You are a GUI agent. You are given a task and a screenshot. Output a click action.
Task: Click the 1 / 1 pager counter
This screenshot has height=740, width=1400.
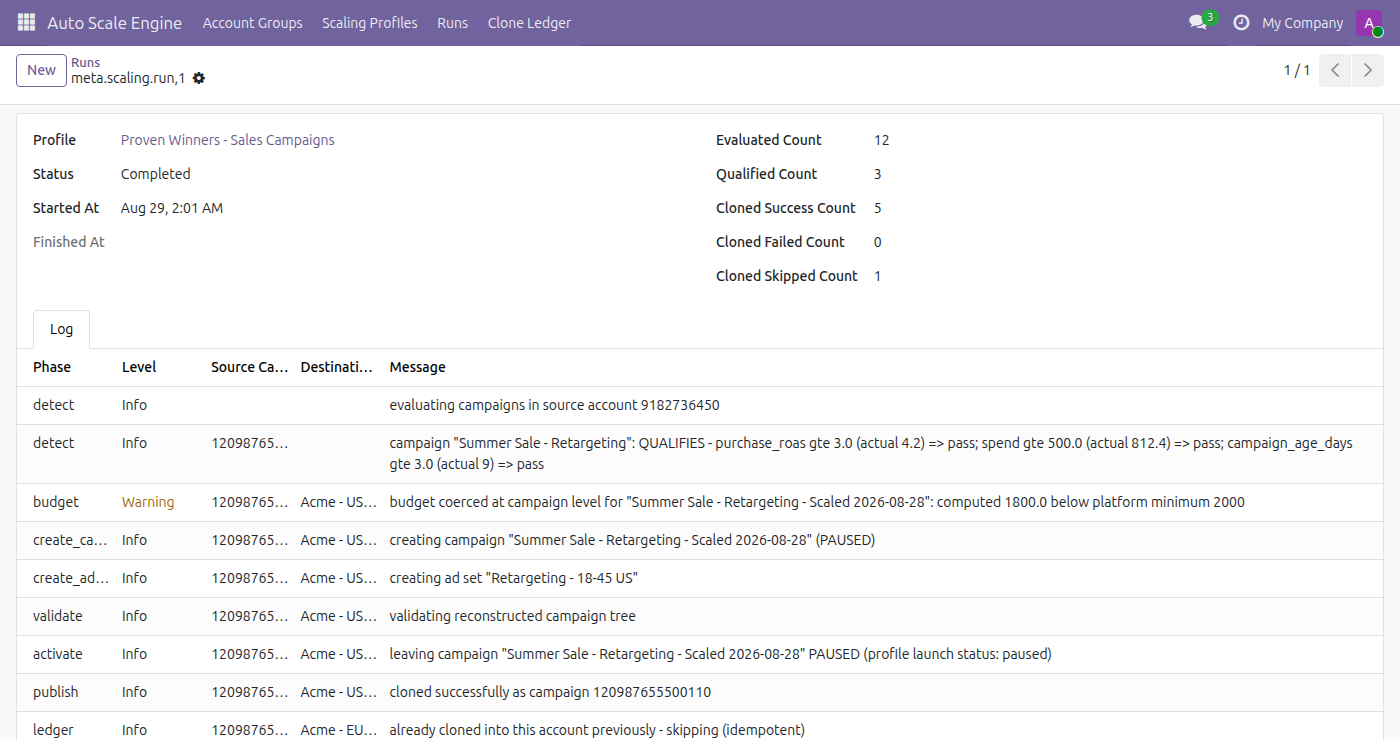[x=1297, y=70]
